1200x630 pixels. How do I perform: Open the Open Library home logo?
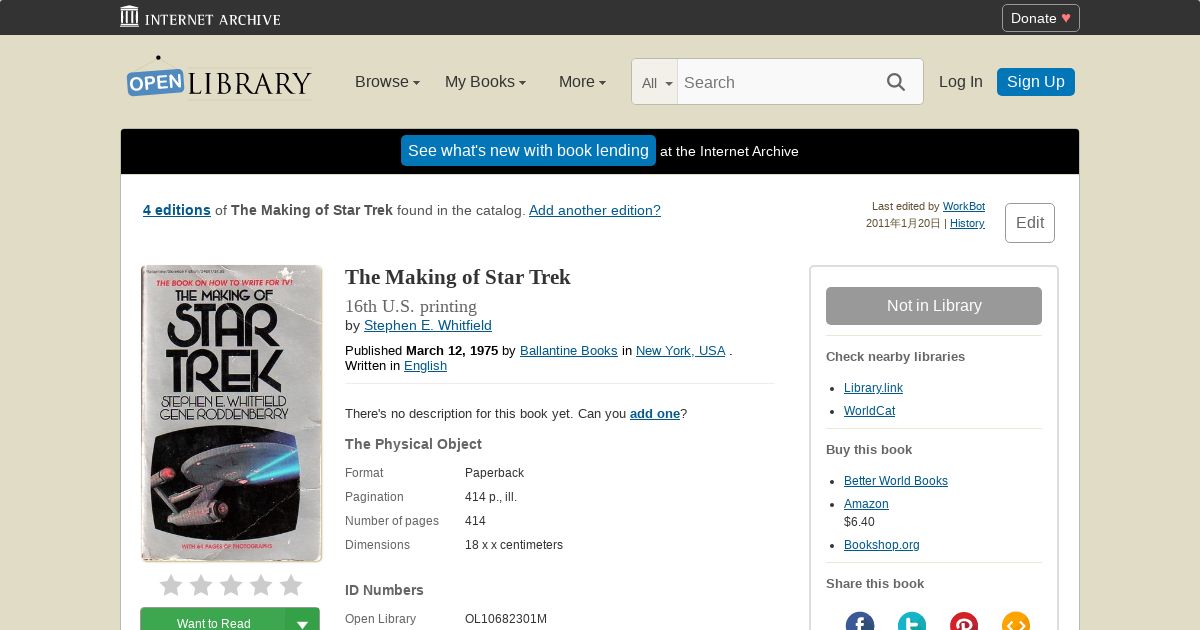[219, 78]
